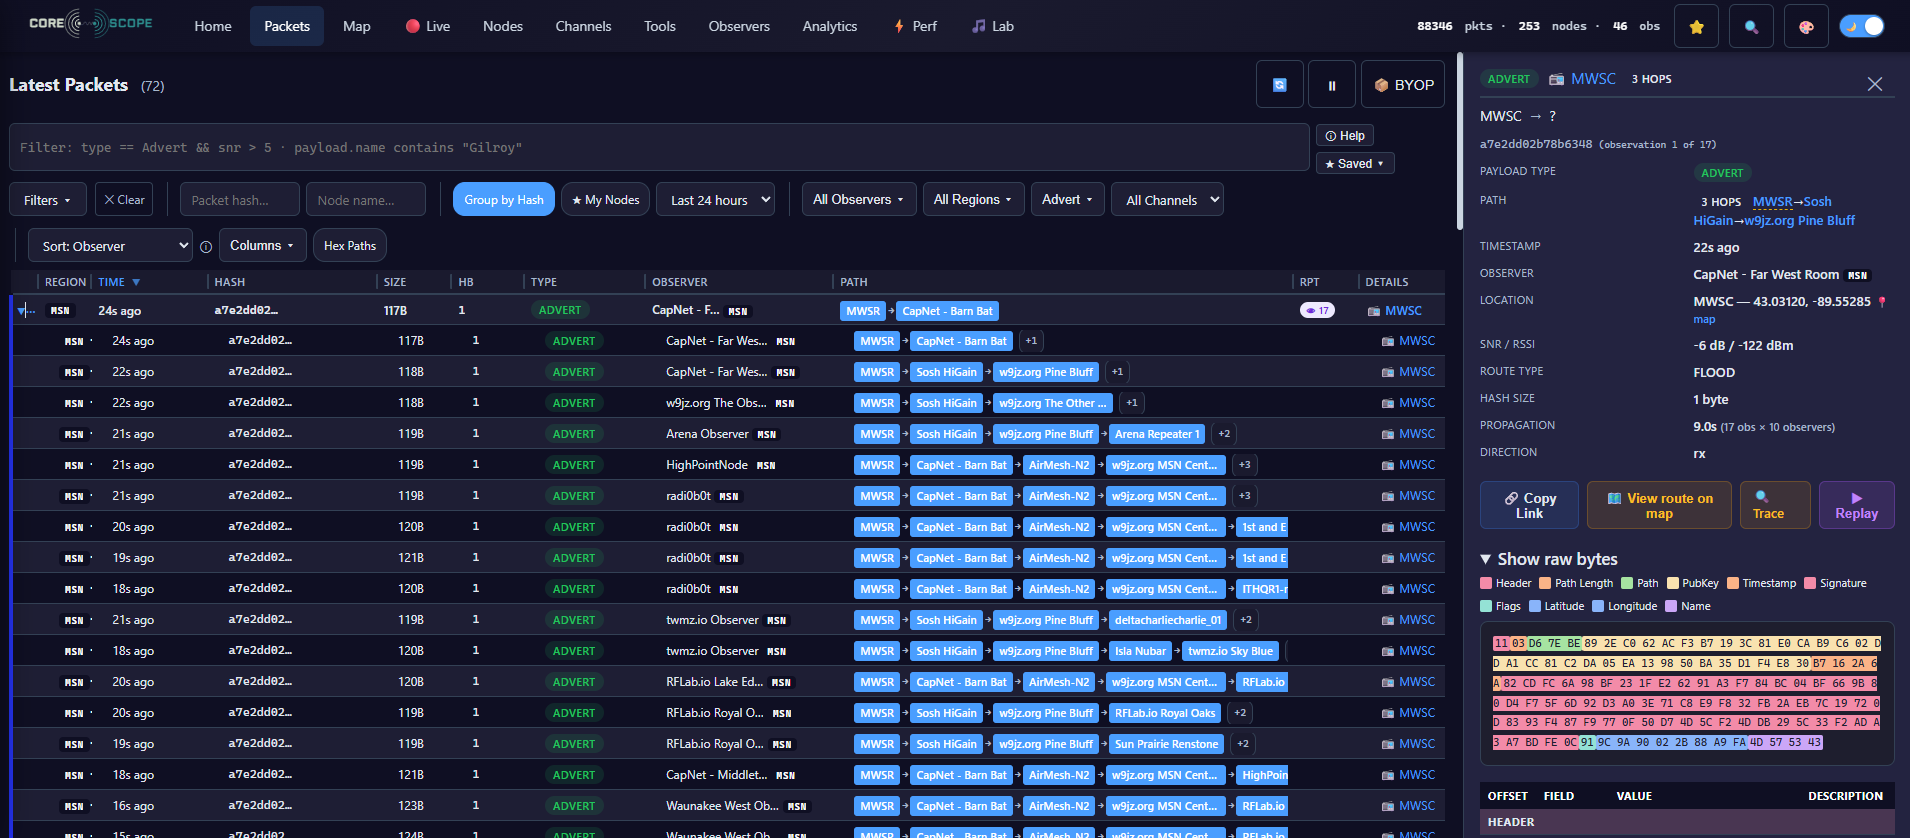Click the small map link under location
1910x838 pixels.
point(1704,320)
